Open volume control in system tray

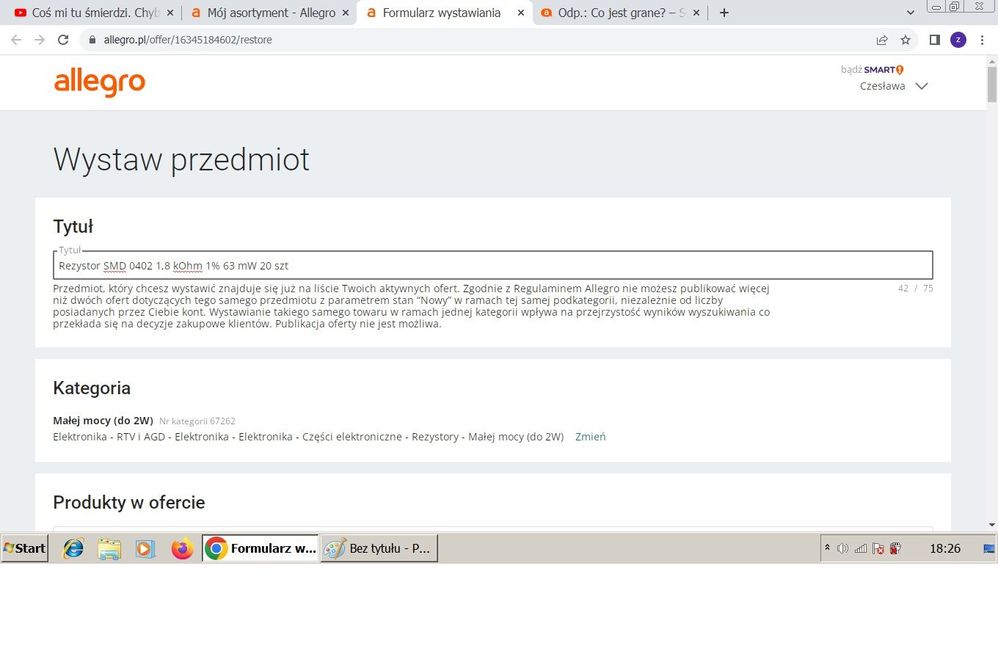pos(843,548)
